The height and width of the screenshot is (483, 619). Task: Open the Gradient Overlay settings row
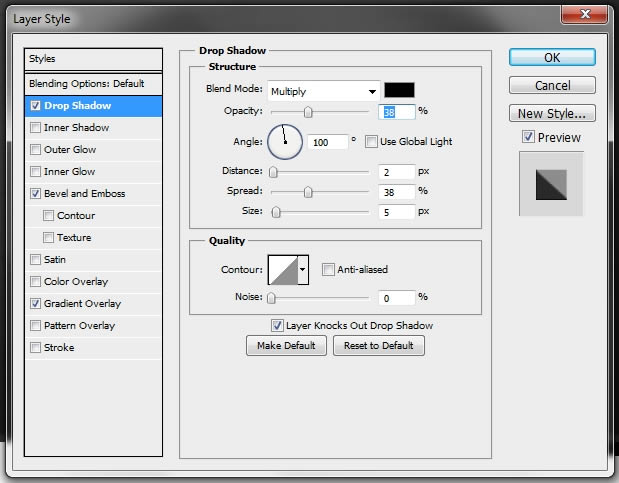tap(93, 303)
